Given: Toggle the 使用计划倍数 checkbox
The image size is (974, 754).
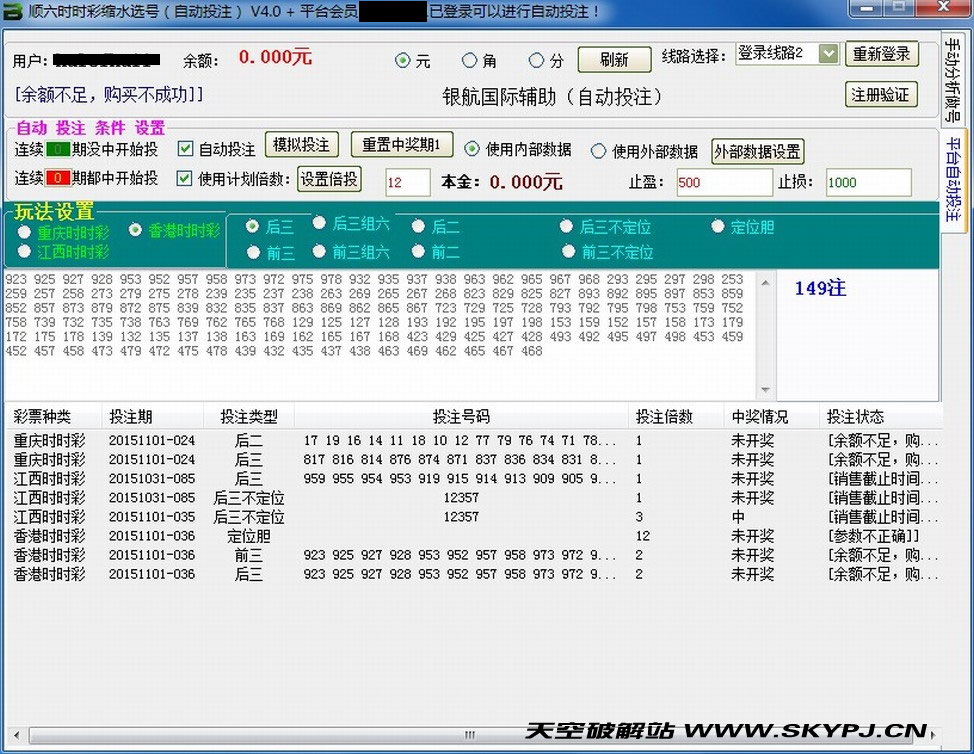Looking at the screenshot, I should coord(185,179).
